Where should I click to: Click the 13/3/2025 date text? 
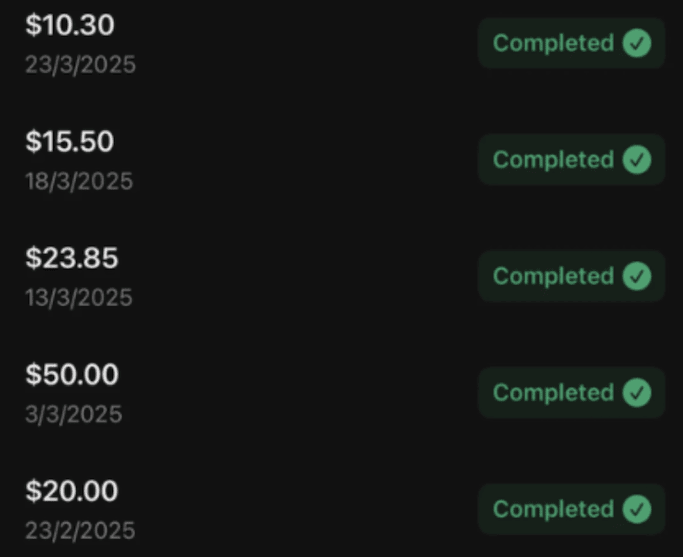point(79,298)
